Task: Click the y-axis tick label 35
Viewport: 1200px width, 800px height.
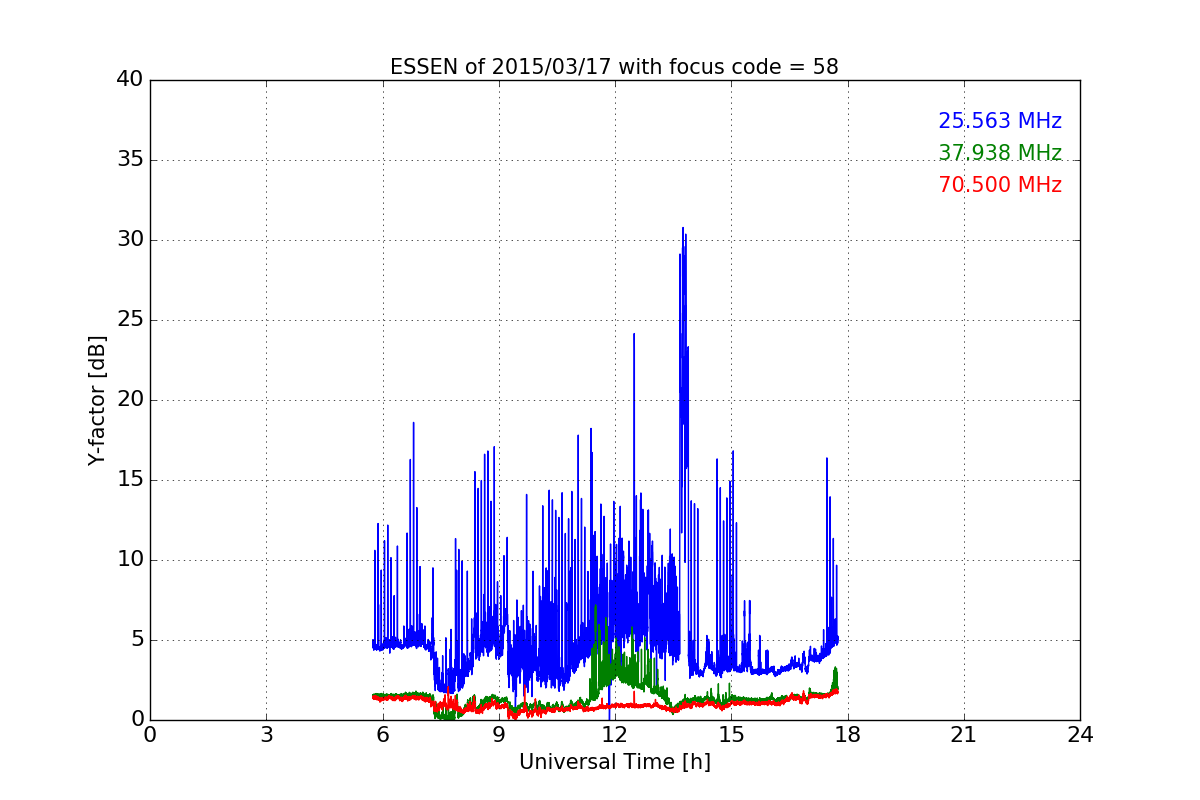Action: pos(130,160)
